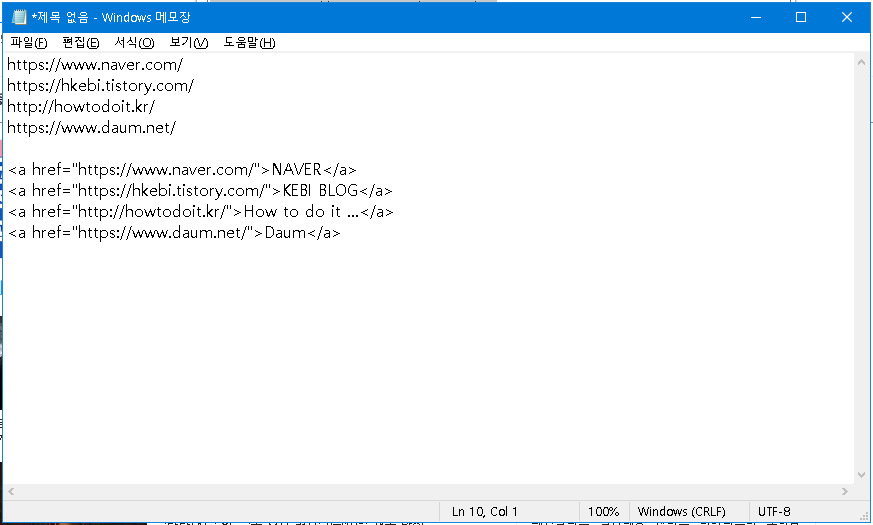Click the 100% zoom status entry
Viewport: 873px width, 525px height.
(x=604, y=512)
